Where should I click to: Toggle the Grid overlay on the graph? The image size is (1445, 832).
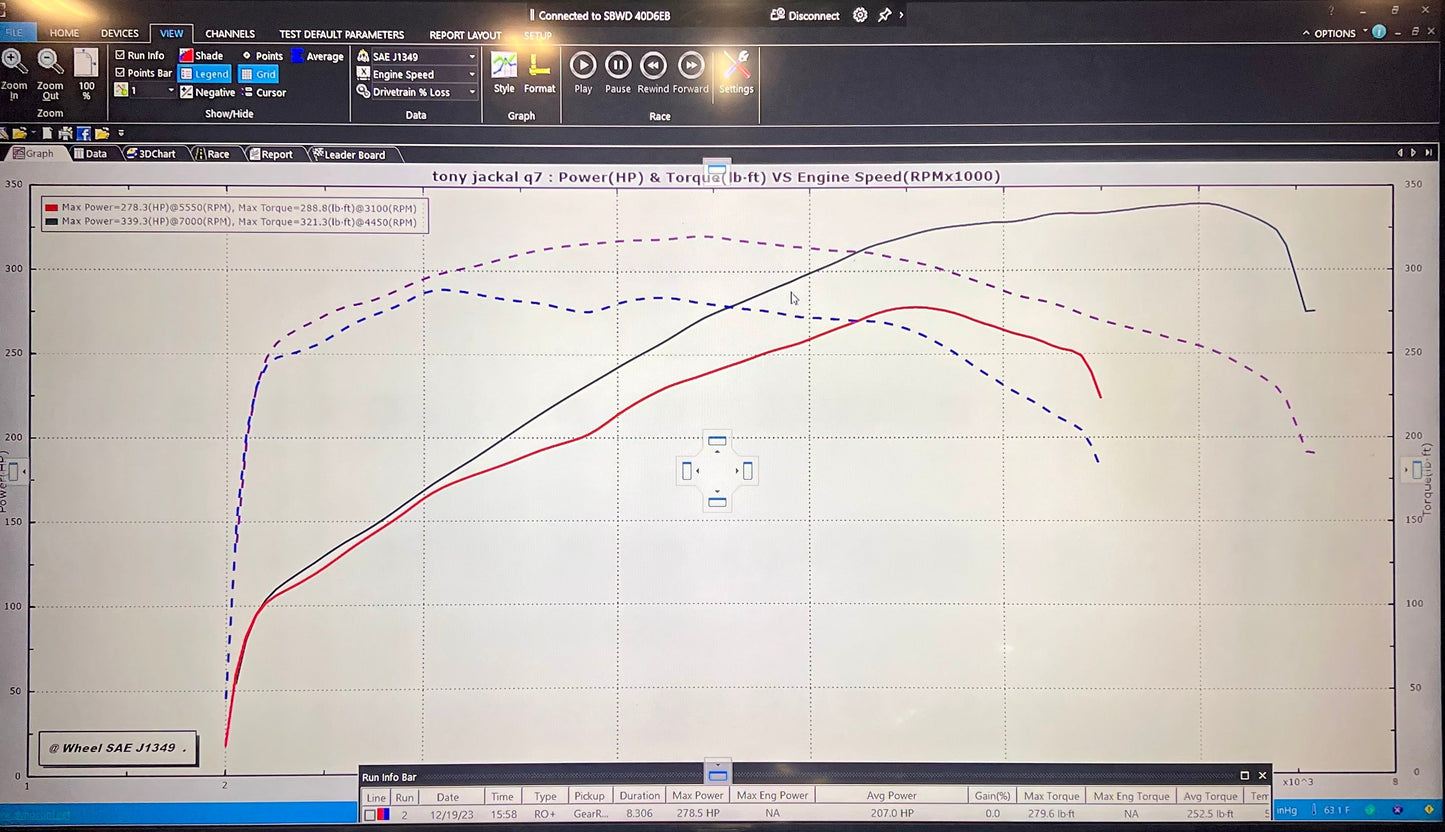[x=258, y=73]
